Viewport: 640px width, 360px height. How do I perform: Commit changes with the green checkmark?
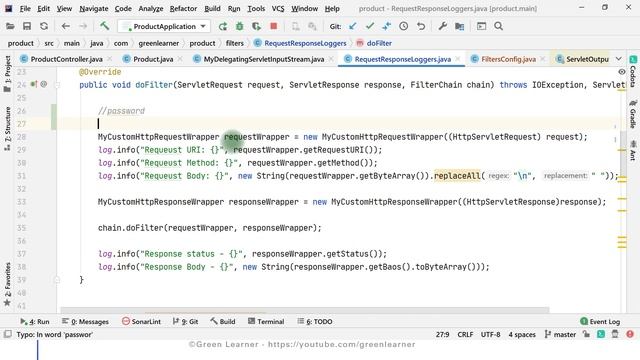(x=370, y=27)
